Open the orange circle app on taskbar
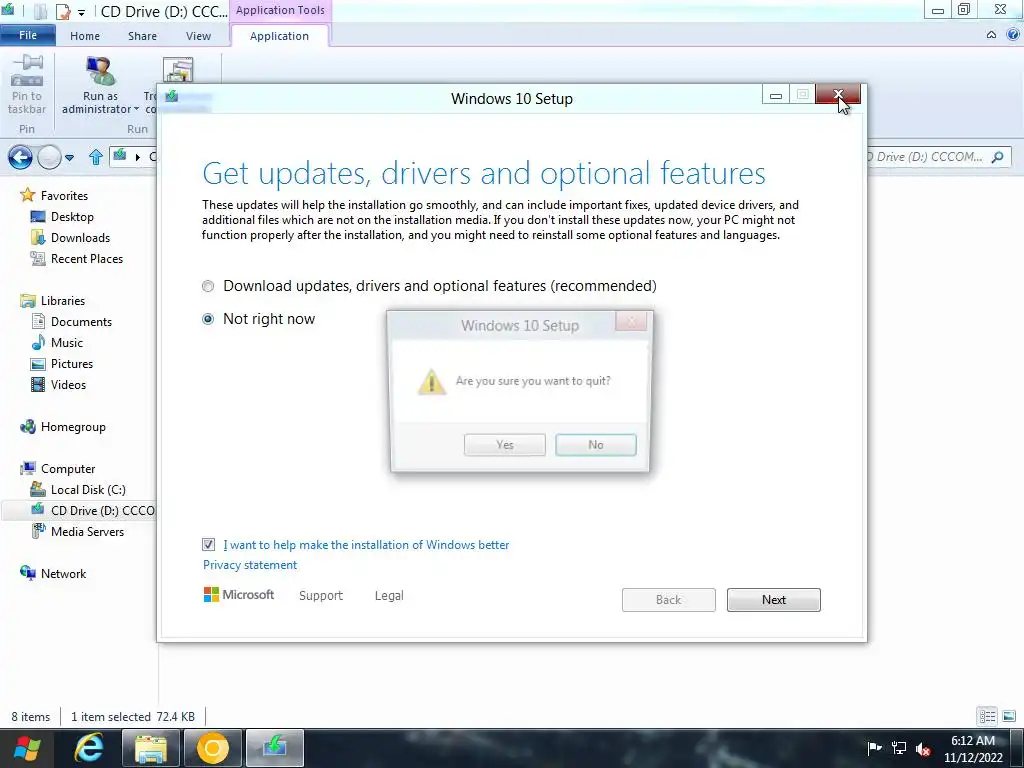The image size is (1024, 768). (212, 748)
